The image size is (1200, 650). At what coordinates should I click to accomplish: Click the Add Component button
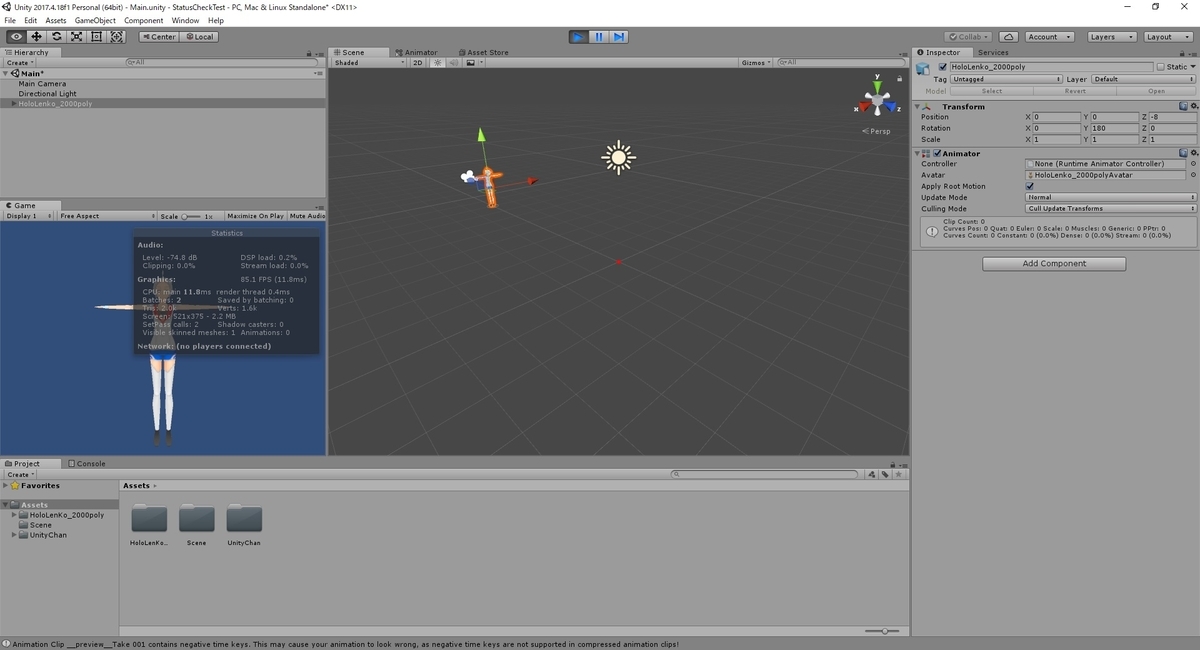[x=1054, y=264]
